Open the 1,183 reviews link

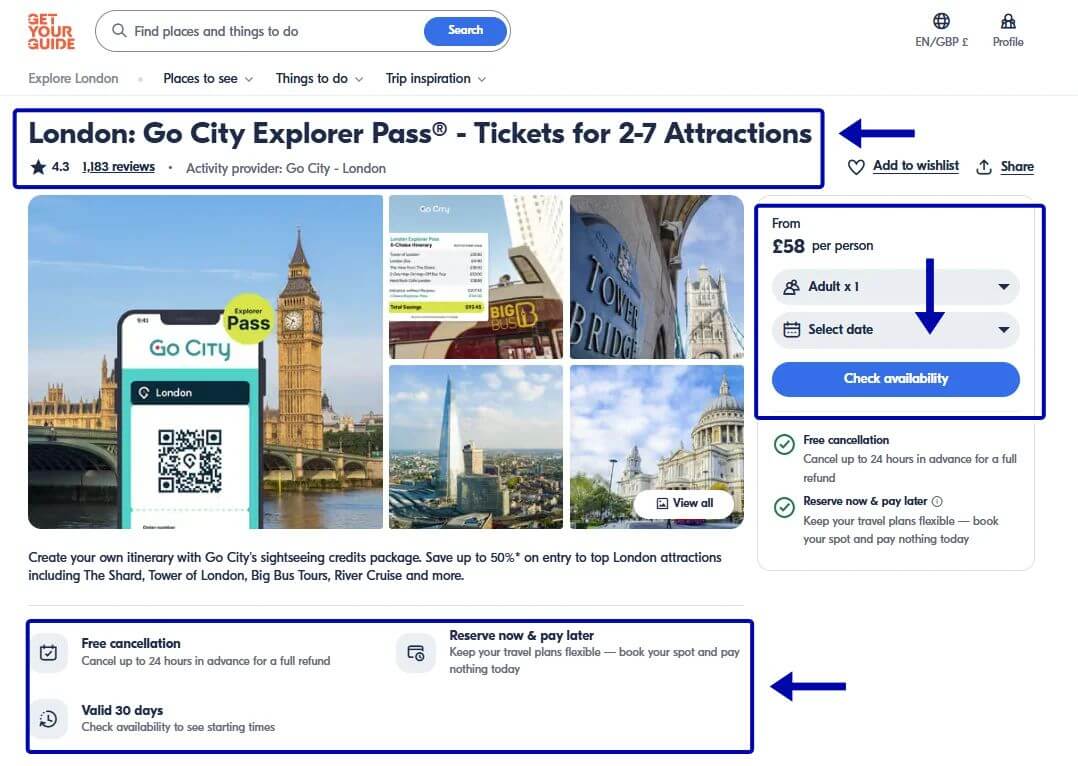pyautogui.click(x=118, y=166)
